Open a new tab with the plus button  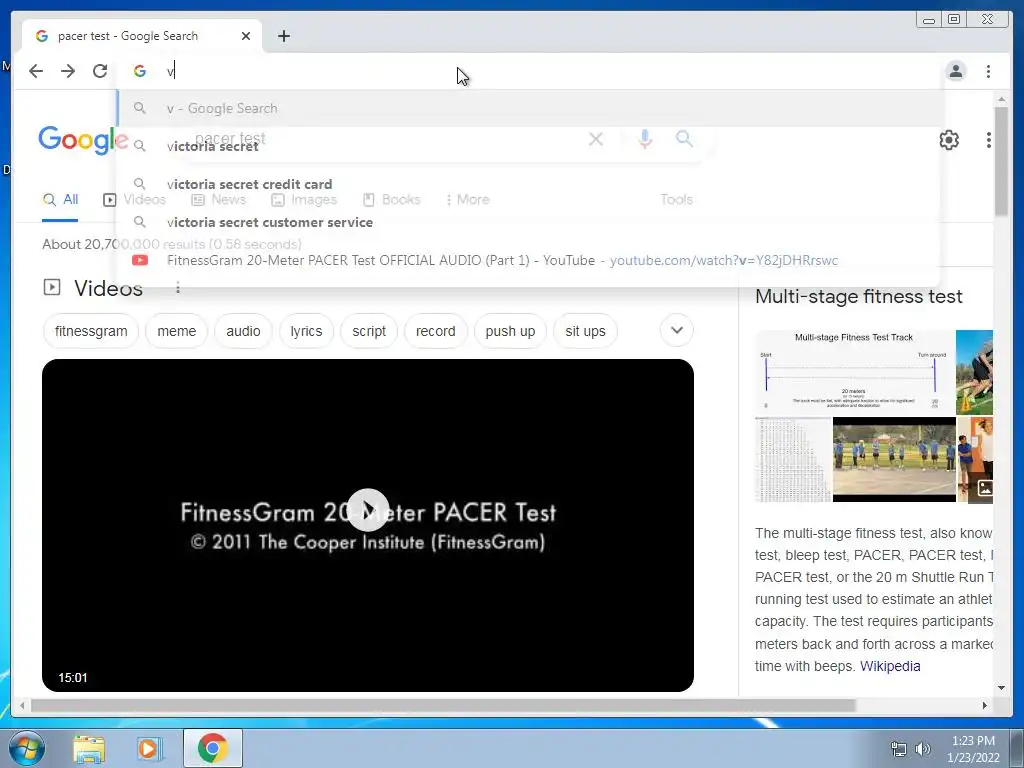(x=283, y=36)
